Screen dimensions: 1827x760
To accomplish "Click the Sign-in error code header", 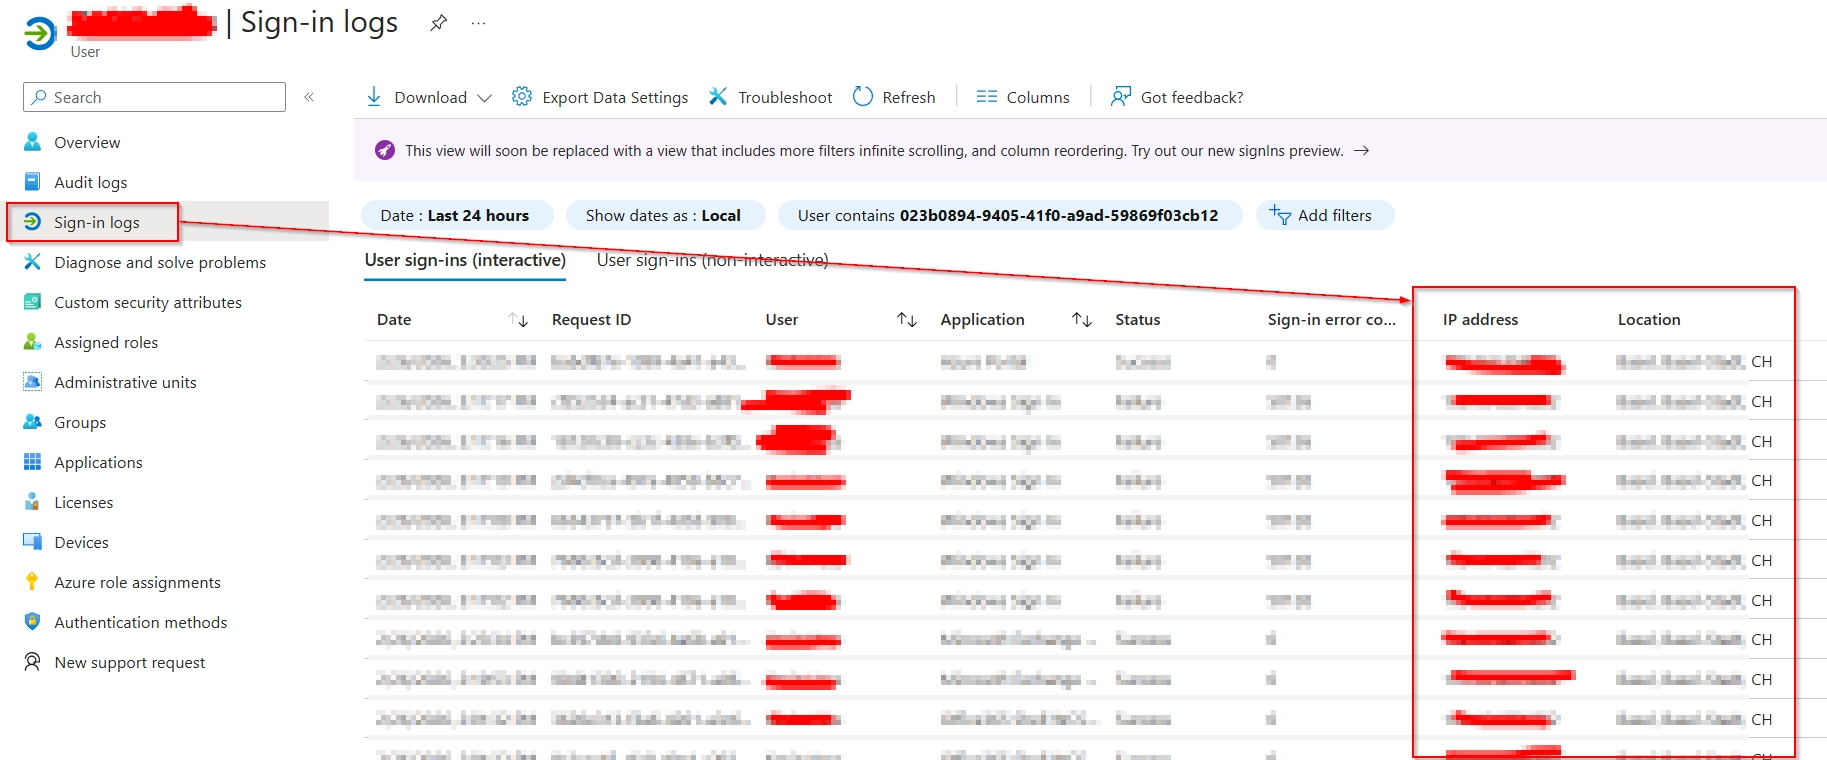I will click(x=1331, y=320).
